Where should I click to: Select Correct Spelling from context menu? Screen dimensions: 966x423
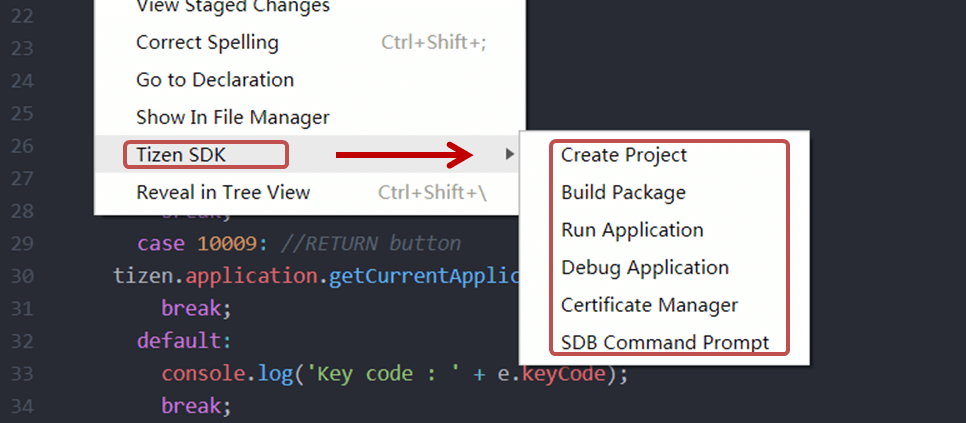tap(207, 43)
